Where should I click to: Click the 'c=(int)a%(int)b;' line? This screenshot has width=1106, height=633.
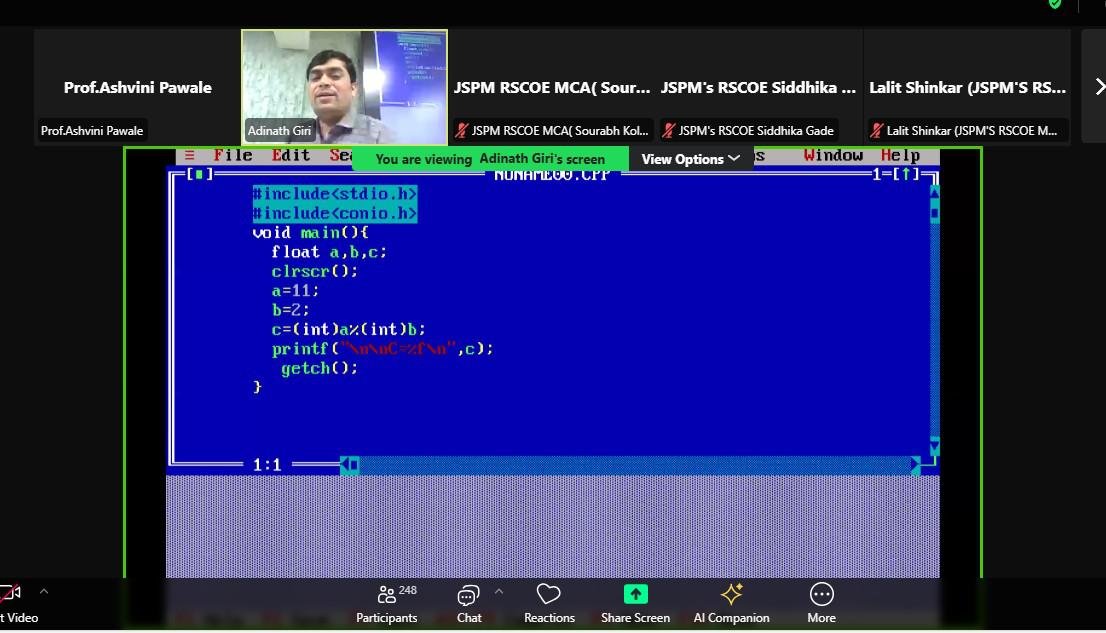[348, 329]
